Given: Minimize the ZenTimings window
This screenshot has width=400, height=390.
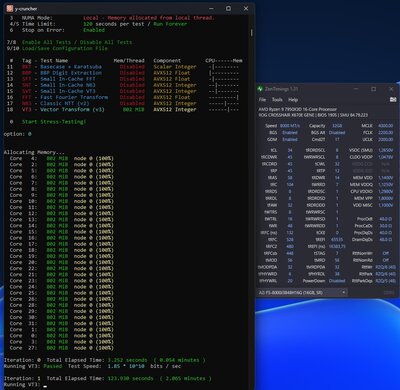Looking at the screenshot, I should [x=356, y=89].
